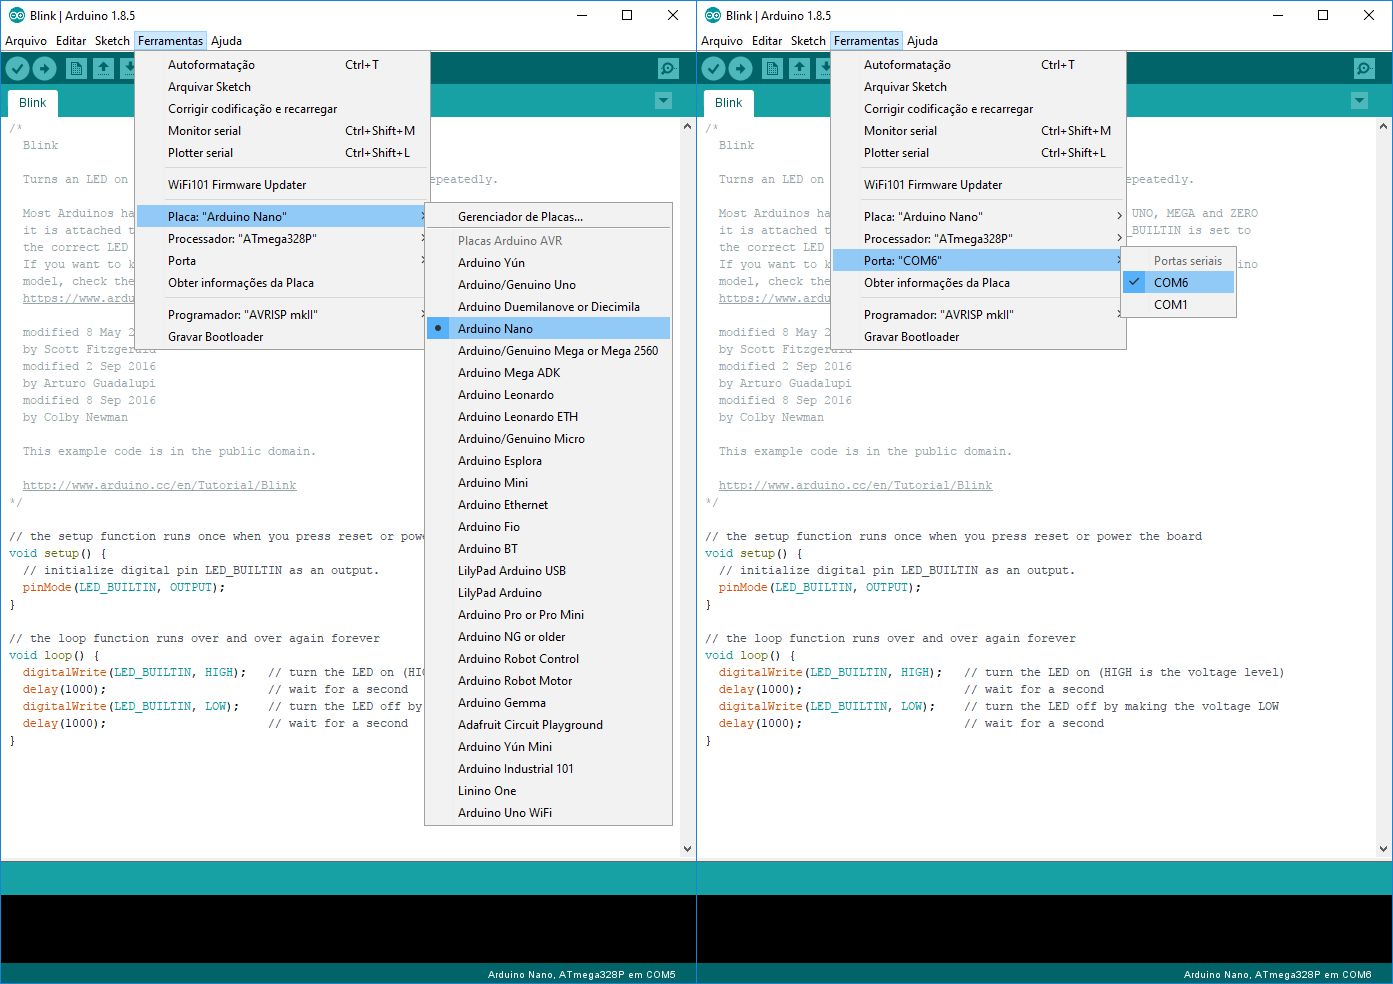Click WiFi101 Firmware Updater in right window
Screen dimensions: 1393x984
978,184
